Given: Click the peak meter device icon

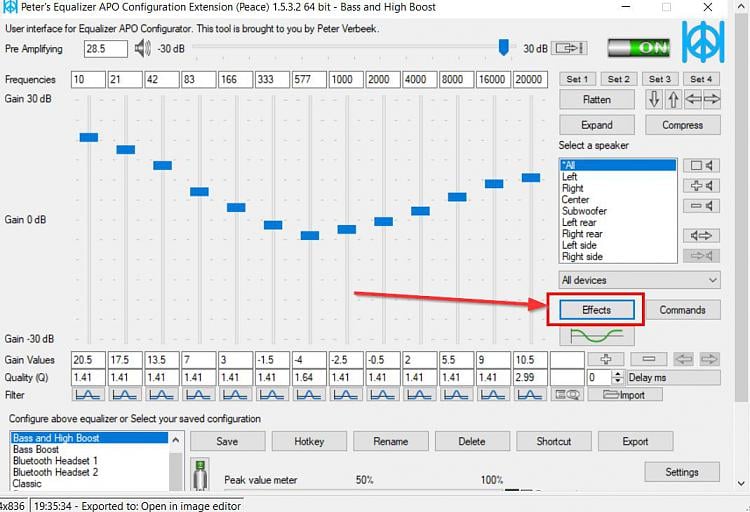Looking at the screenshot, I should click(200, 475).
